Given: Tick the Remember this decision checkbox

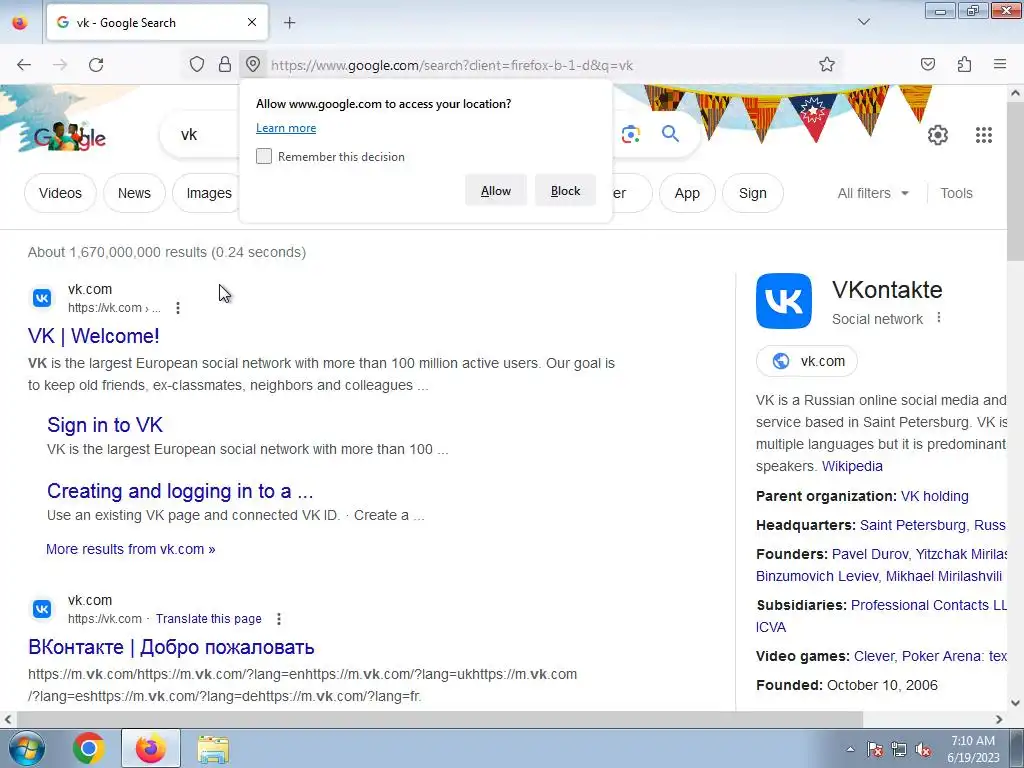Looking at the screenshot, I should pos(264,156).
